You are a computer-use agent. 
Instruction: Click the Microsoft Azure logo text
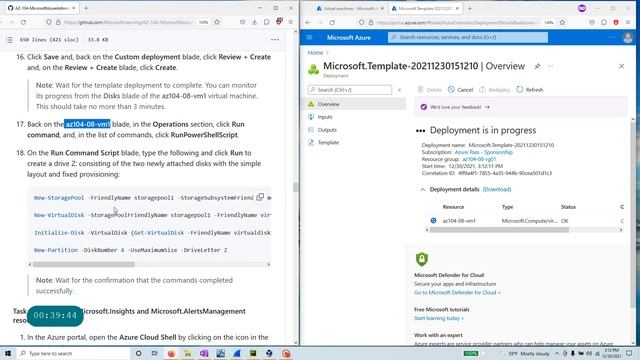[x=349, y=38]
